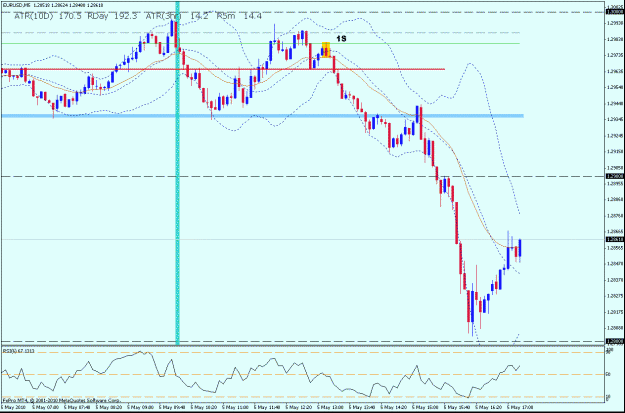The image size is (625, 413).
Task: Click the bottom black price tag on axis
Action: [x=615, y=341]
